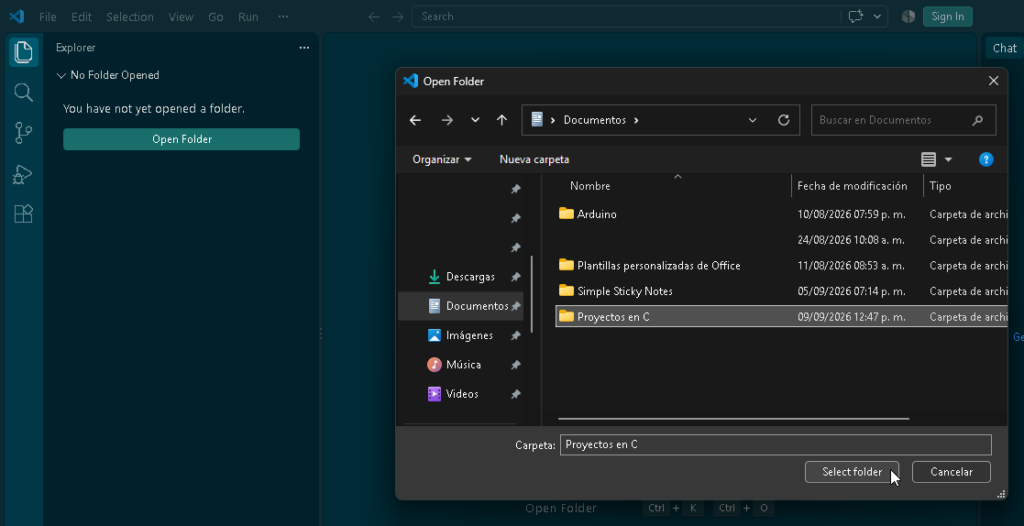
Task: Click the Arduino folder icon
Action: (x=566, y=214)
